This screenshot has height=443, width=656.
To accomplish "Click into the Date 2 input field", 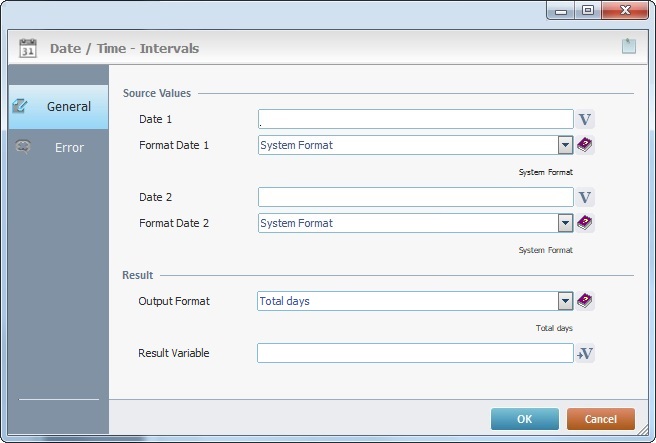I will tap(415, 197).
